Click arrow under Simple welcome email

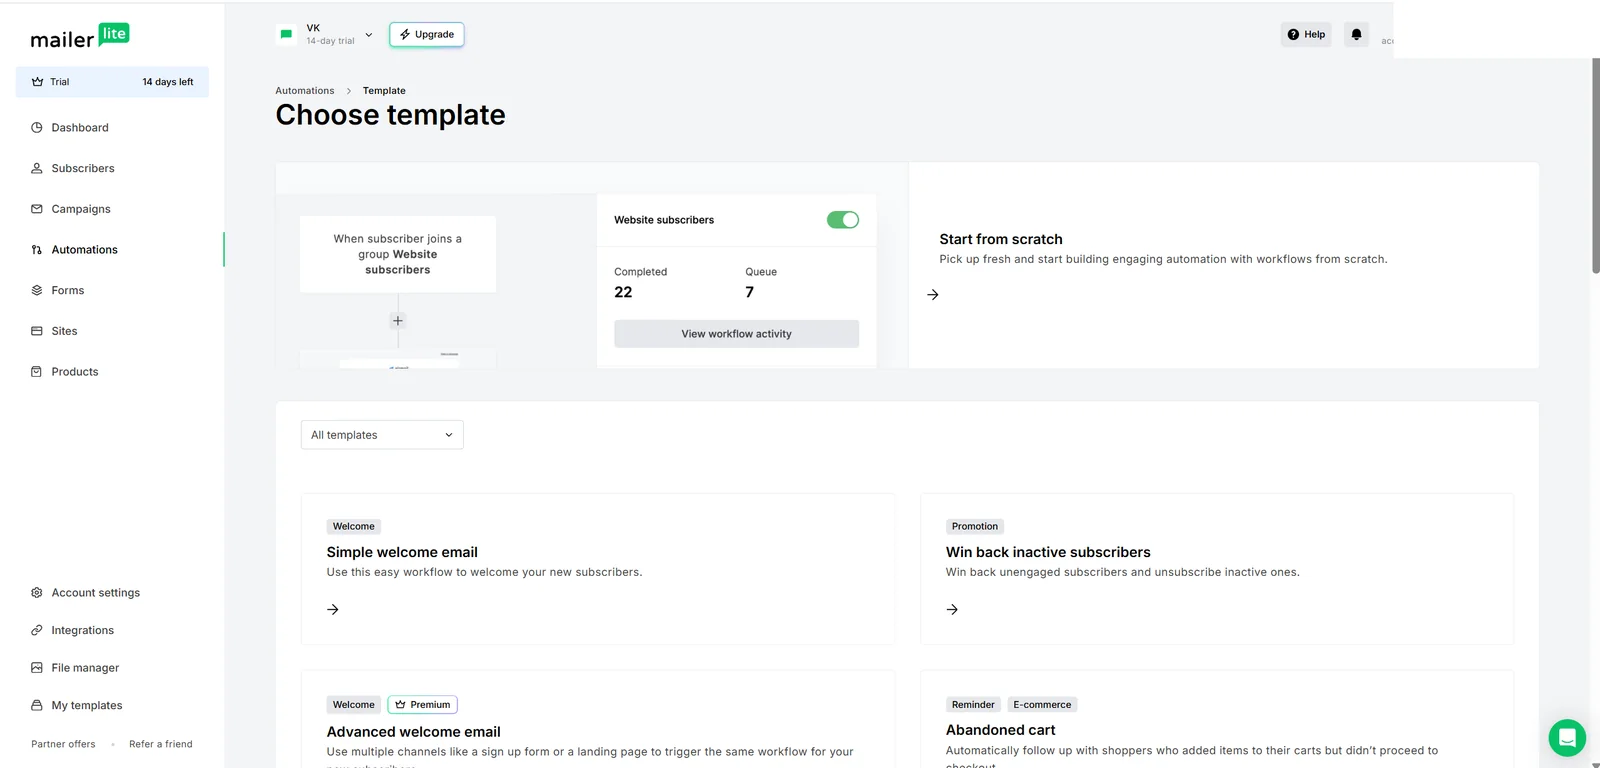[x=333, y=609]
